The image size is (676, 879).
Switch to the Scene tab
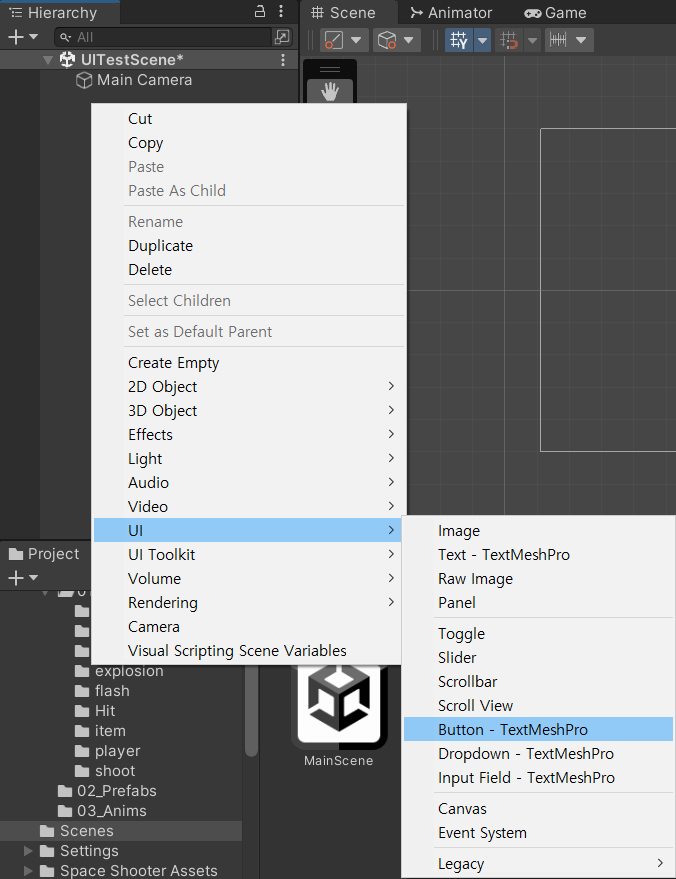pos(343,12)
